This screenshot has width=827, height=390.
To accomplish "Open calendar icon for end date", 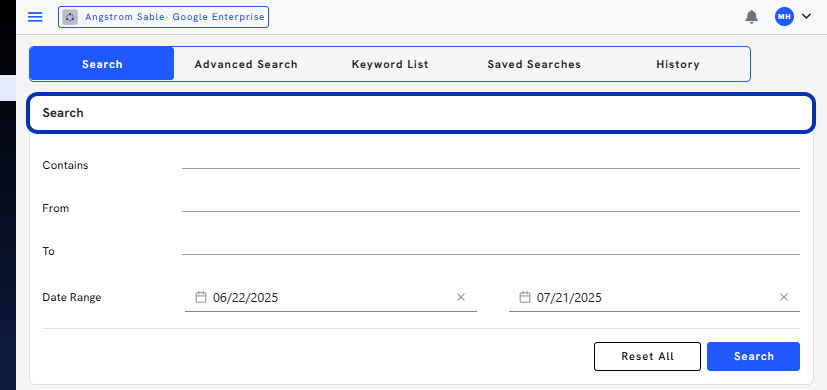I will [524, 297].
